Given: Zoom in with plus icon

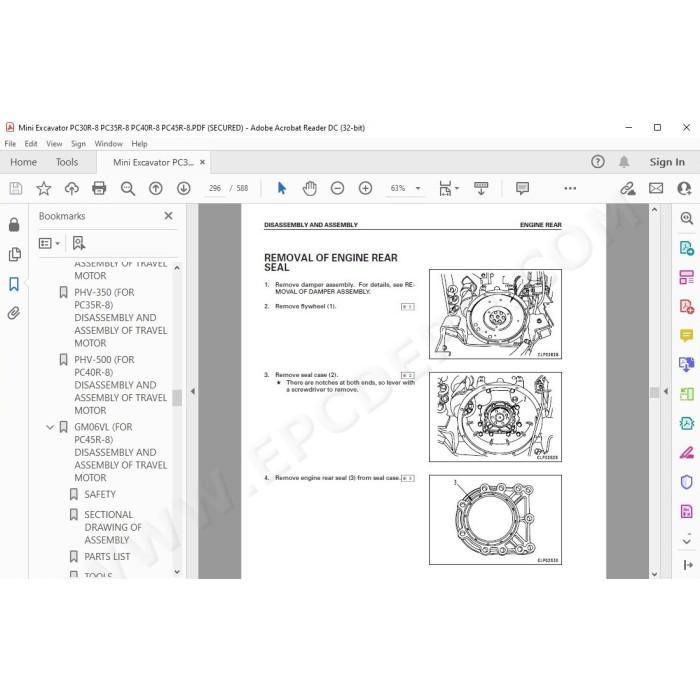Looking at the screenshot, I should [365, 188].
